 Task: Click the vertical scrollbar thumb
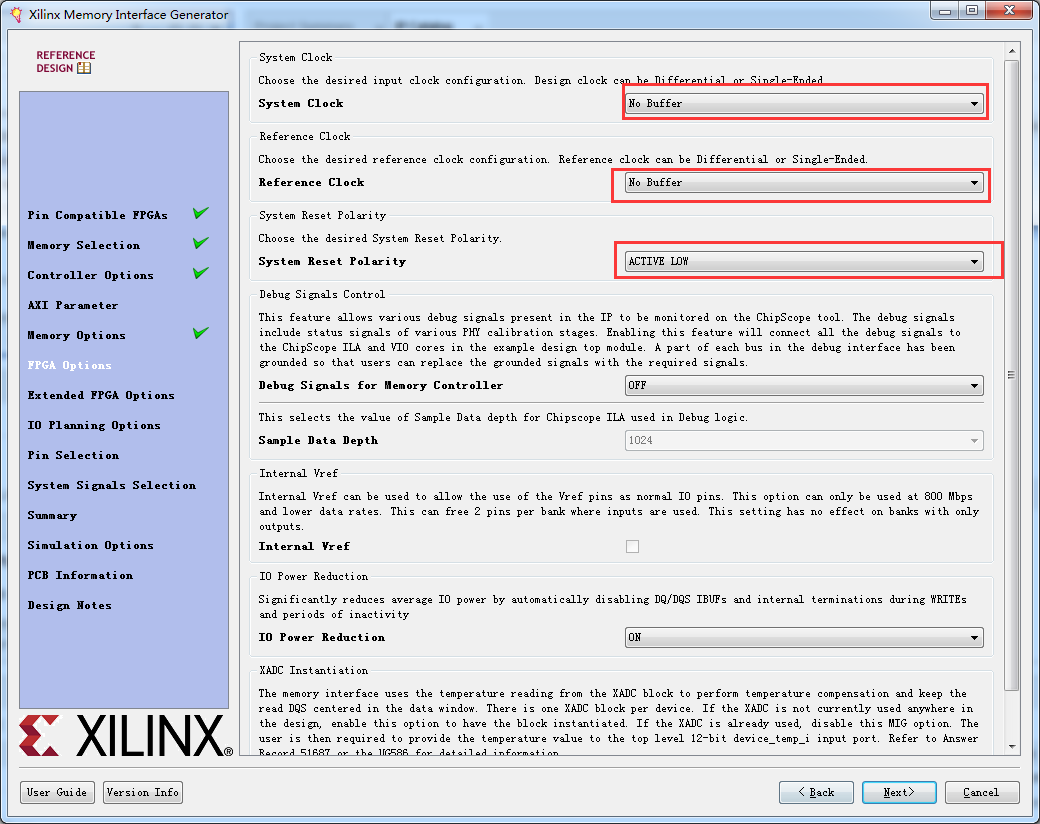click(1011, 375)
